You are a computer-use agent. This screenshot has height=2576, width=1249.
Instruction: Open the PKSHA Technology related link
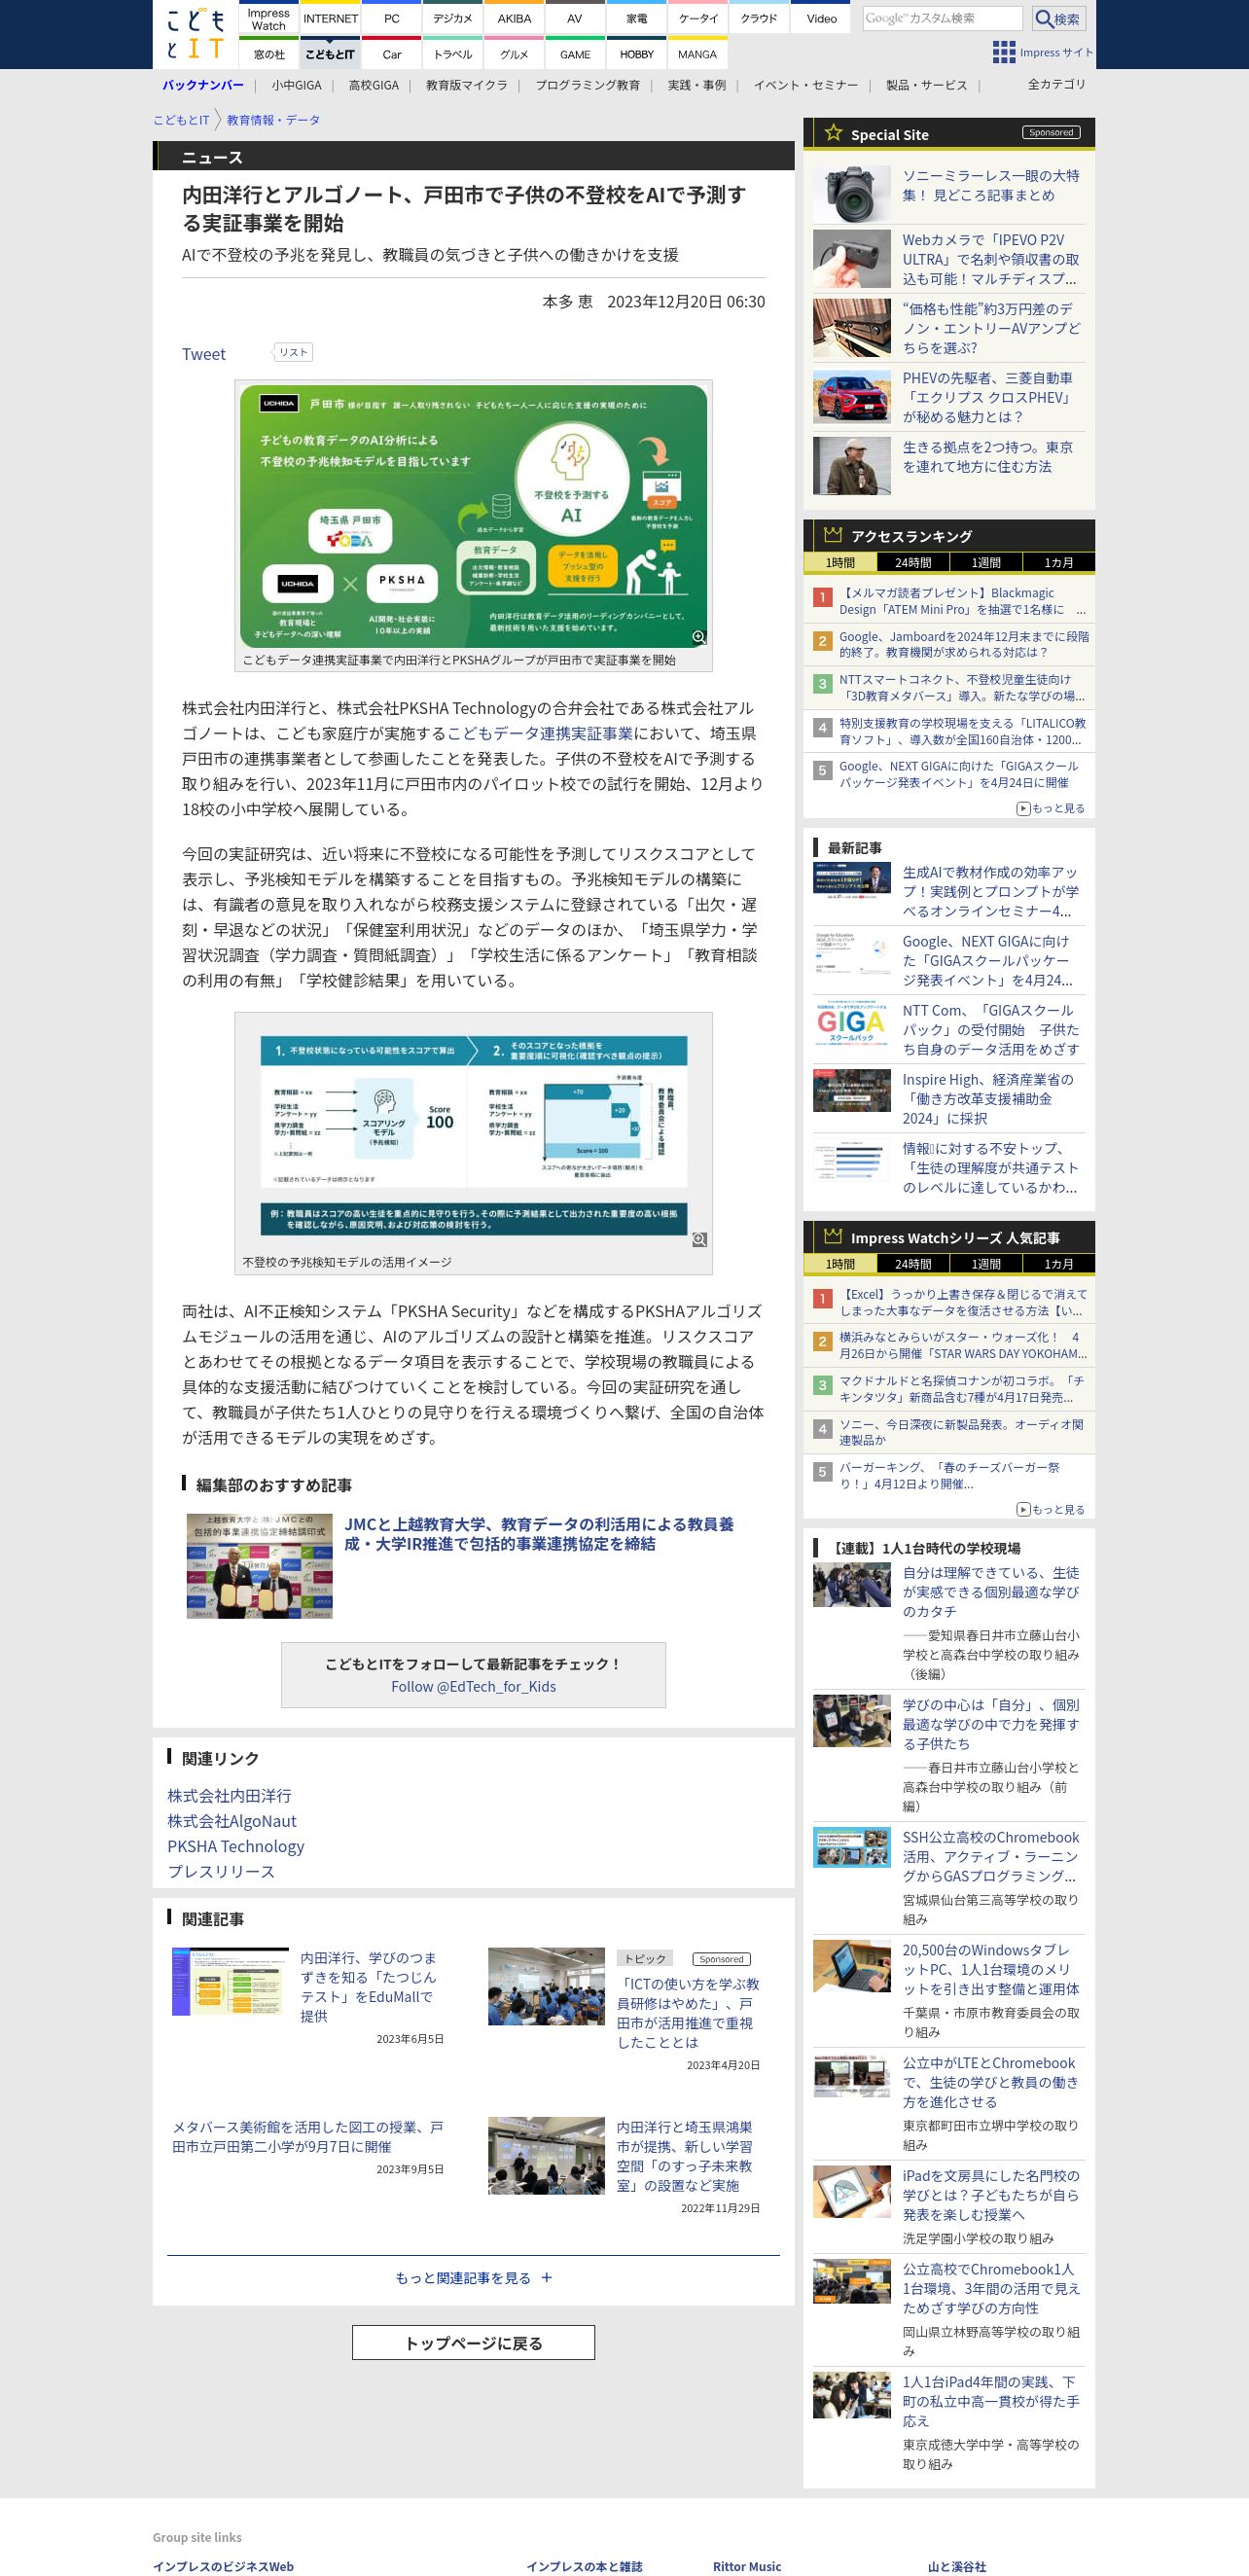coord(236,1845)
